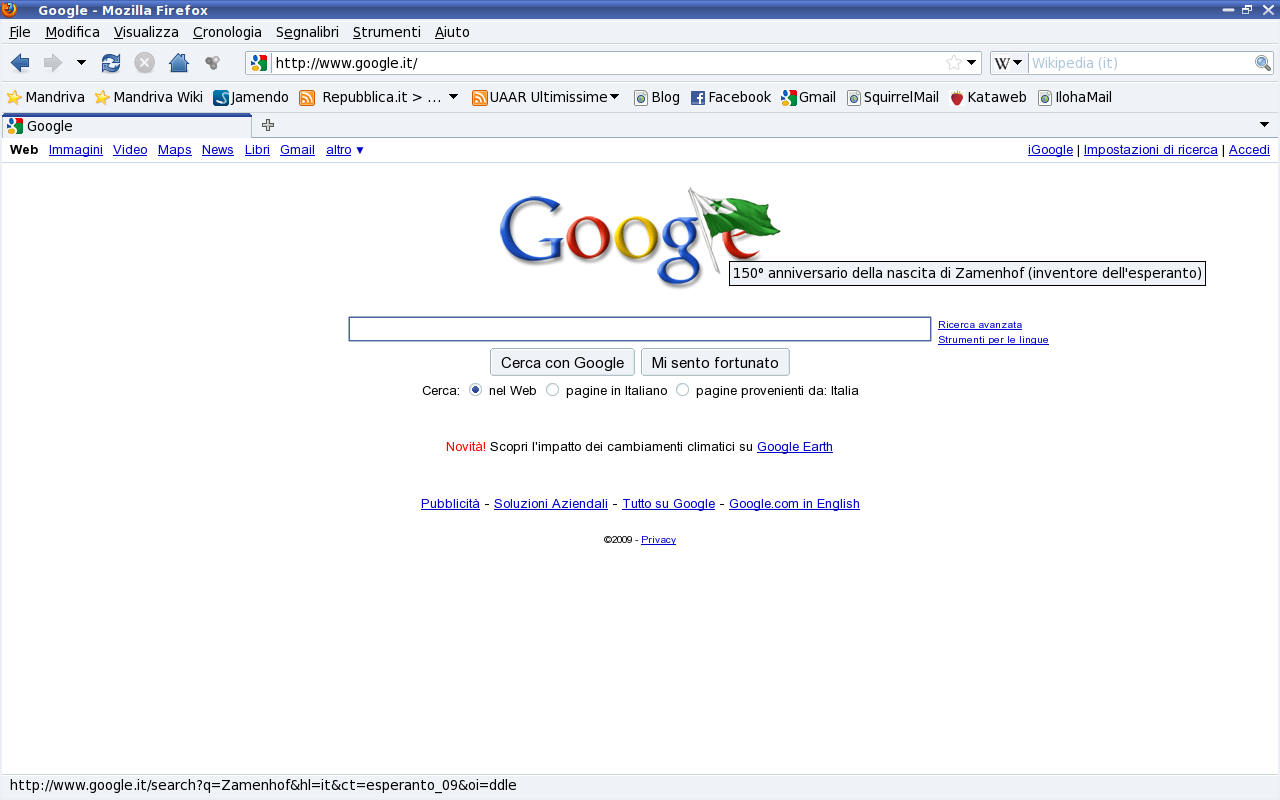
Task: Open the Mandriva bookmark
Action: pos(46,97)
